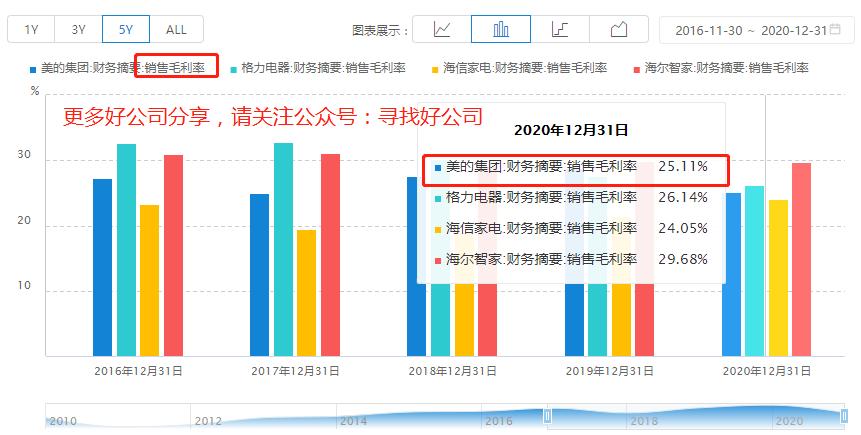This screenshot has width=861, height=435.
Task: Click the y-axis value 20
Action: click(24, 220)
